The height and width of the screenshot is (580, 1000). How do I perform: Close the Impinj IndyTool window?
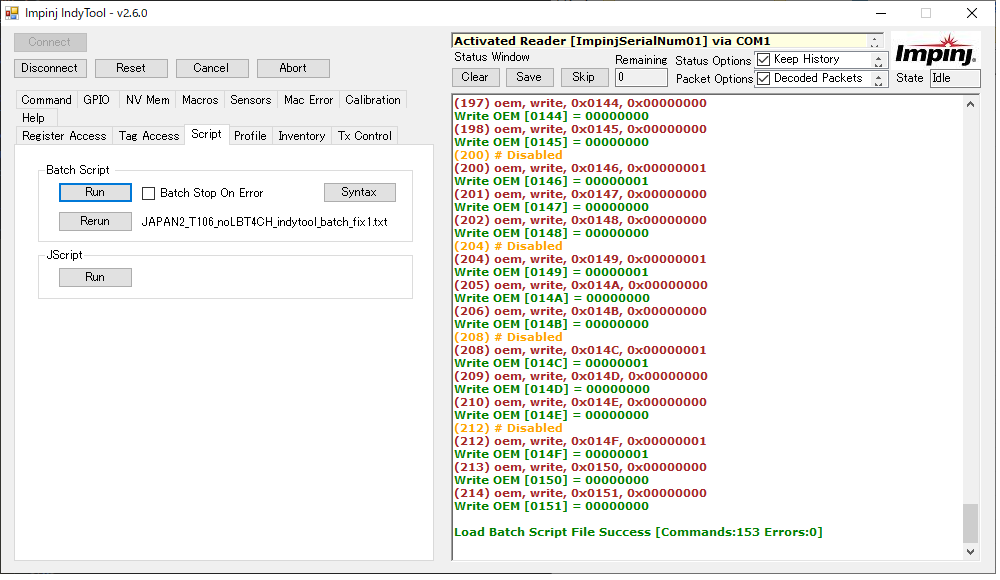coord(971,13)
